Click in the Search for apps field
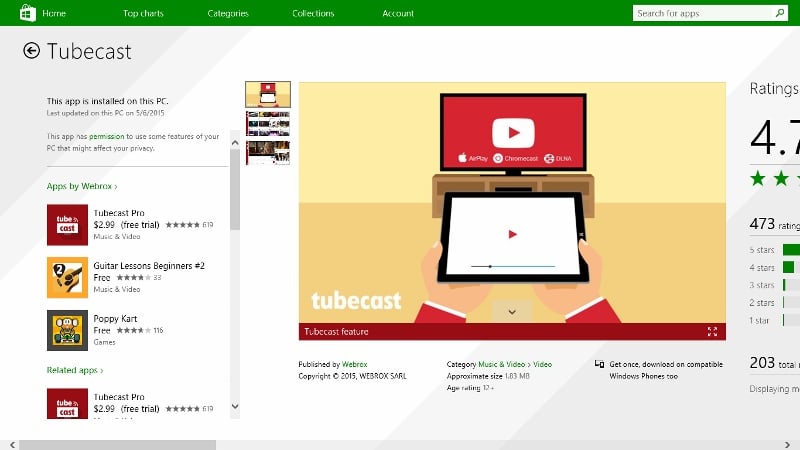This screenshot has height=450, width=800. pyautogui.click(x=703, y=13)
